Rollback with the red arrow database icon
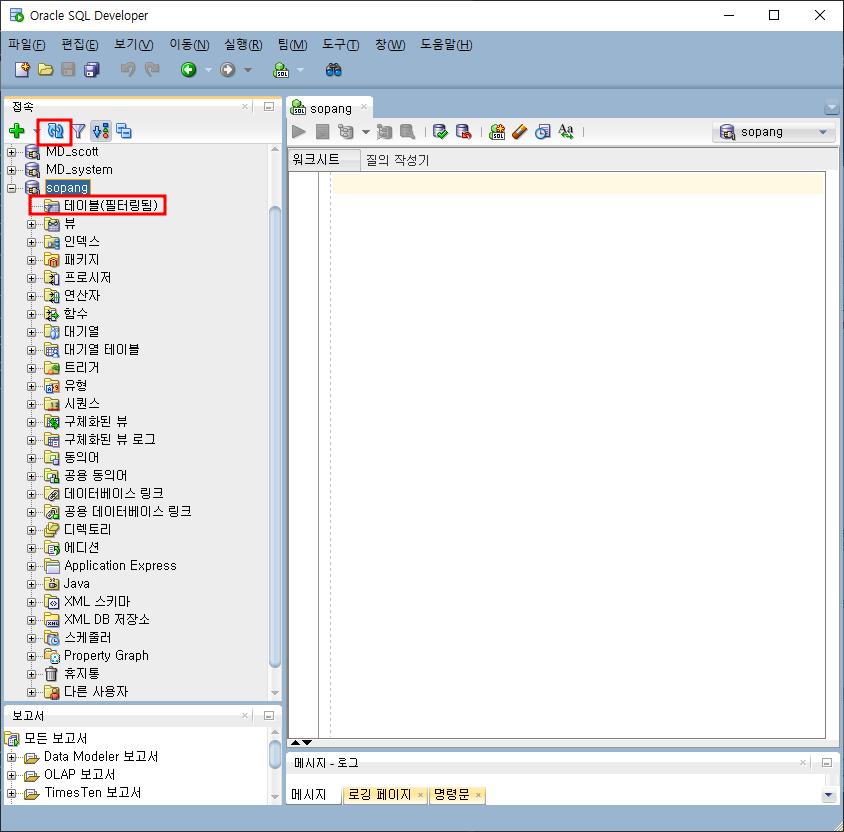 (463, 132)
